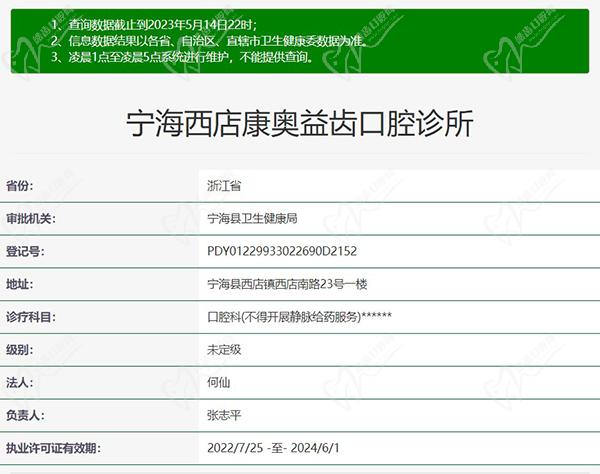
Task: Click the 审批机关 field label
Action: [x=30, y=219]
